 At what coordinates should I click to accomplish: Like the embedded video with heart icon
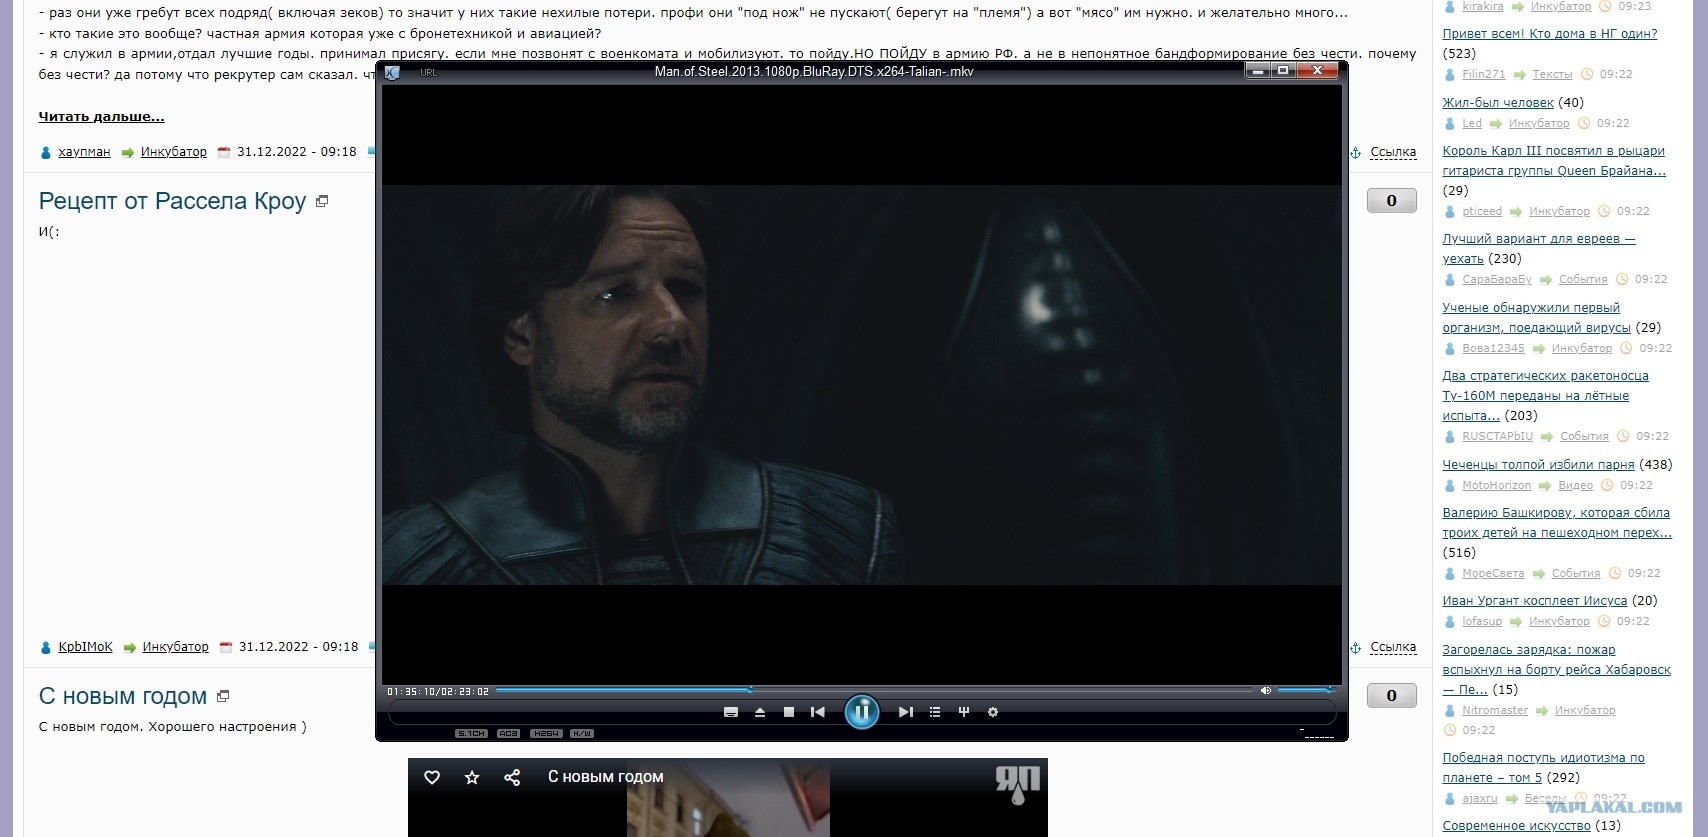432,777
